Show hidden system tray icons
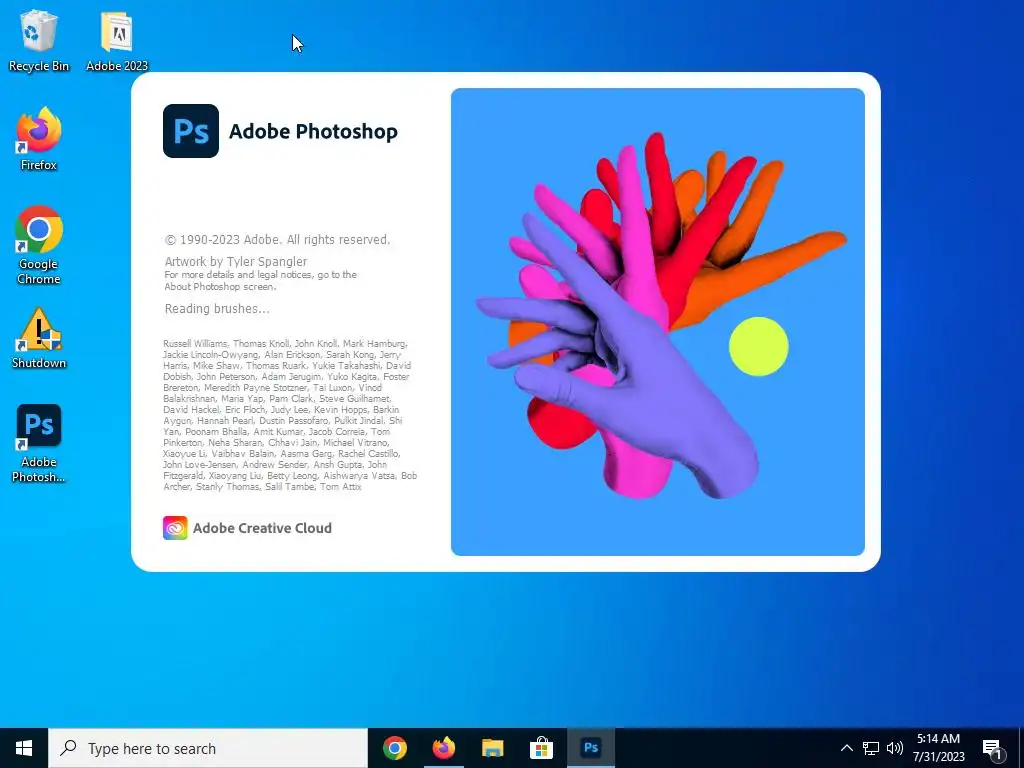This screenshot has height=768, width=1024. [846, 748]
